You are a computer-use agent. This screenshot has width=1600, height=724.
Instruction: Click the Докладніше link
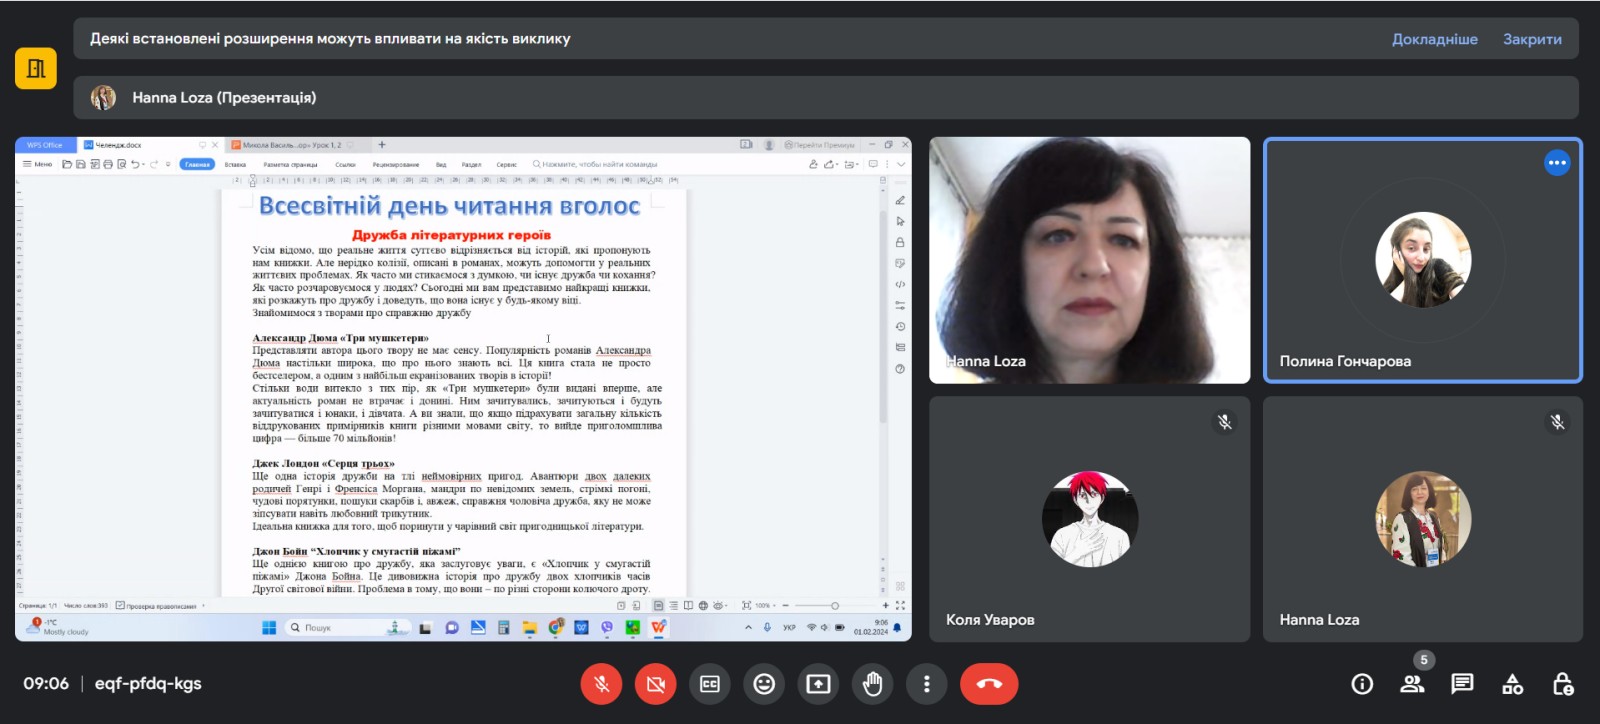1434,39
